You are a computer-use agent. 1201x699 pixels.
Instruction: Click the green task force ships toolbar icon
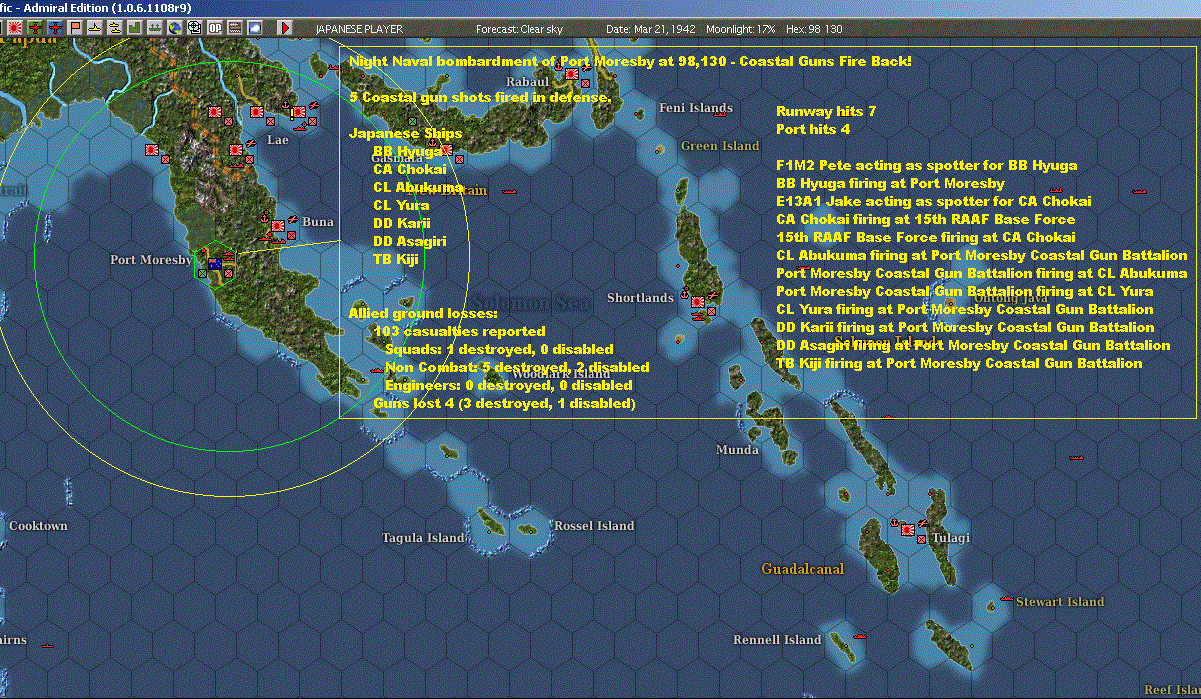[154, 28]
